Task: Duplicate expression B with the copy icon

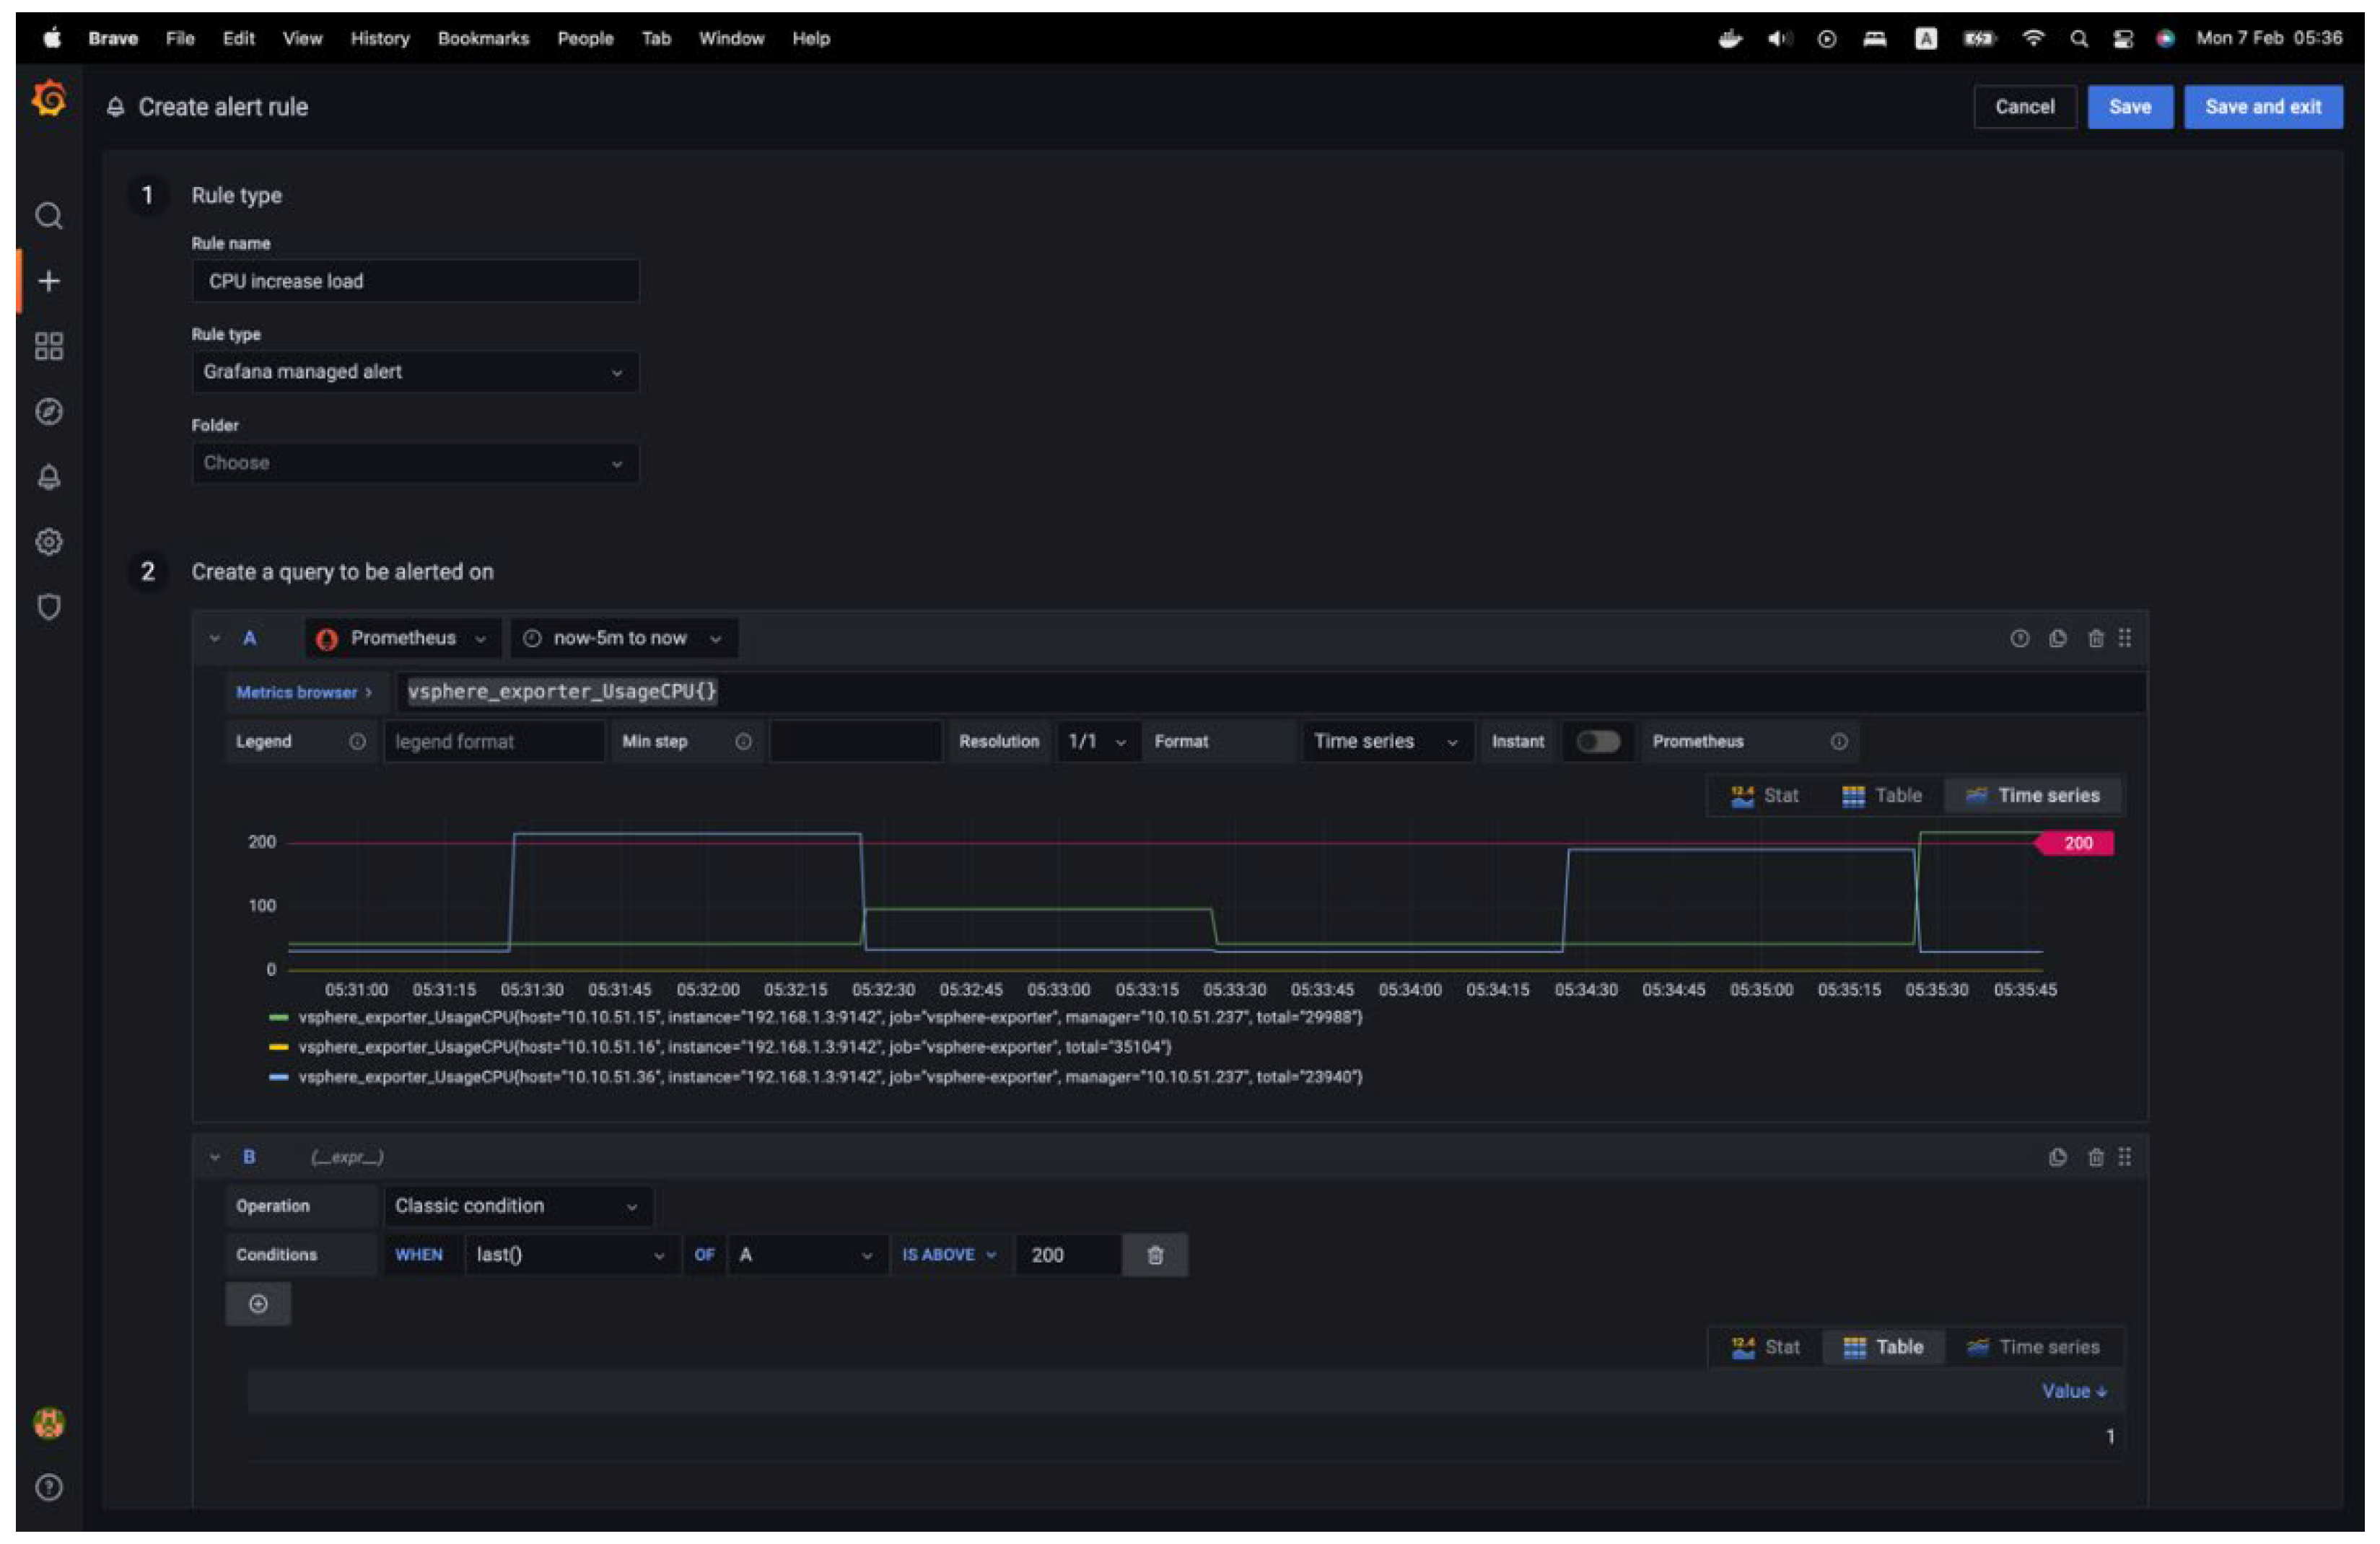Action: click(2057, 1158)
